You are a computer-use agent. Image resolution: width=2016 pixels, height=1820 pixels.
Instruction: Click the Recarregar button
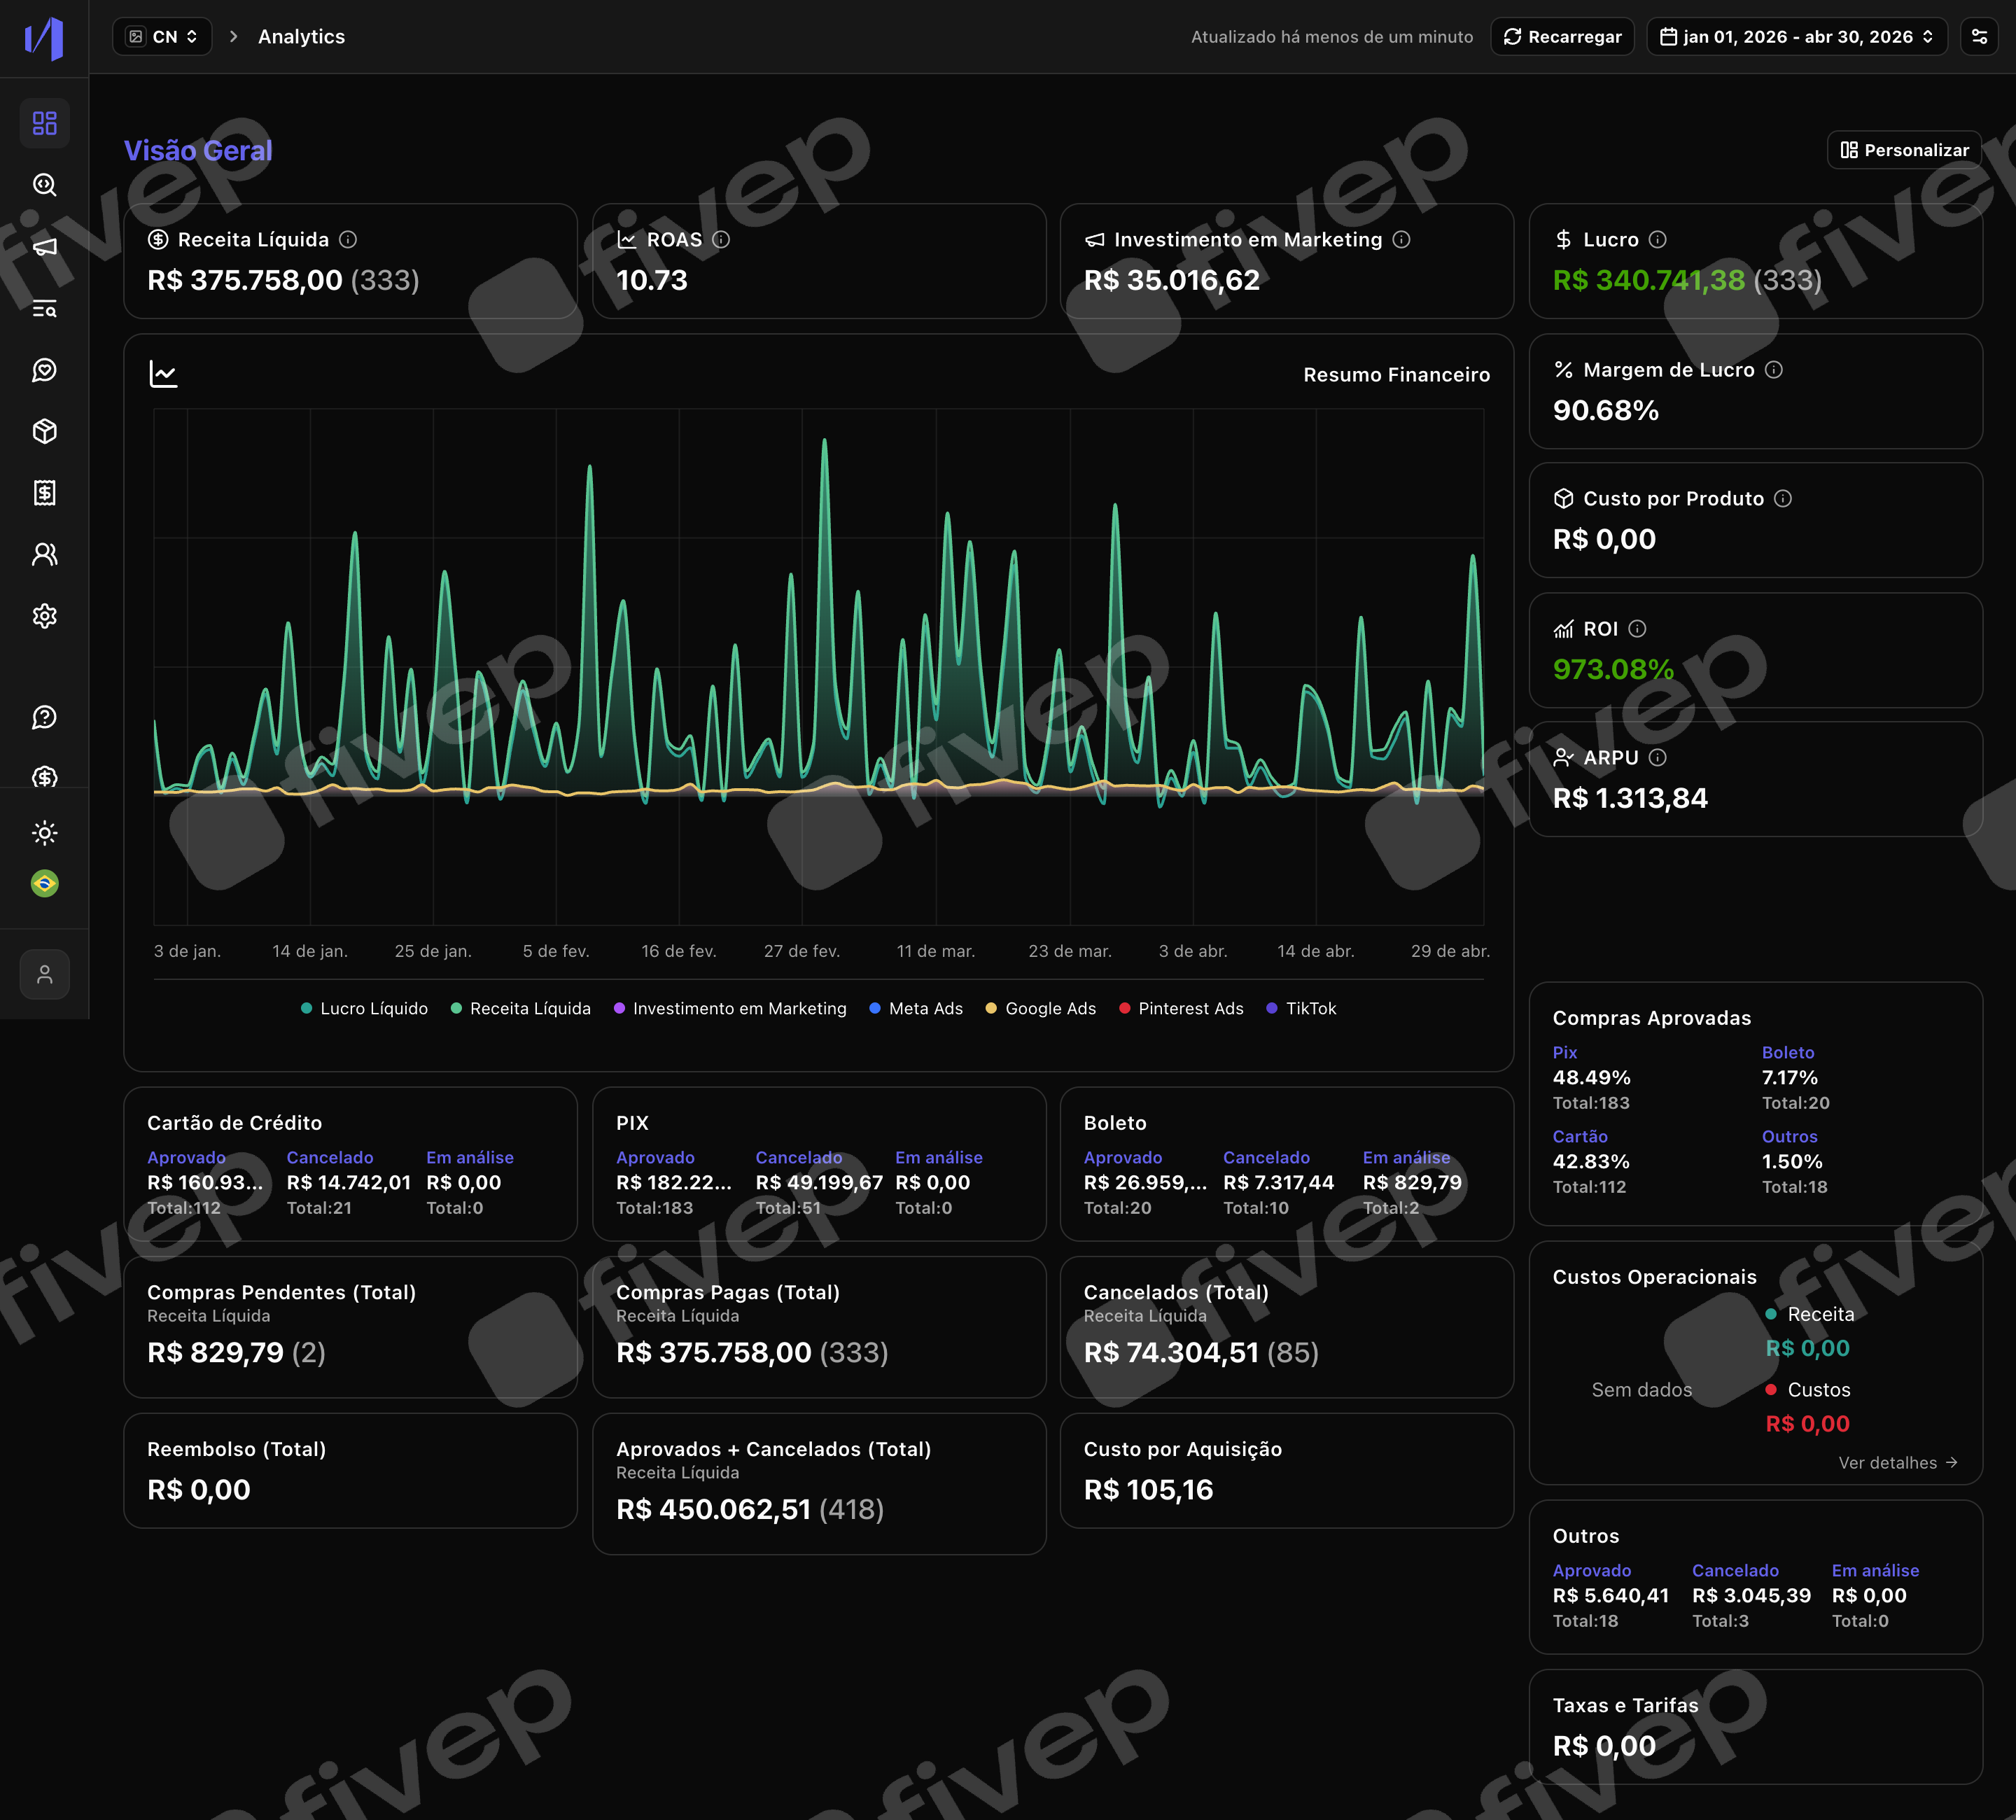click(x=1562, y=37)
